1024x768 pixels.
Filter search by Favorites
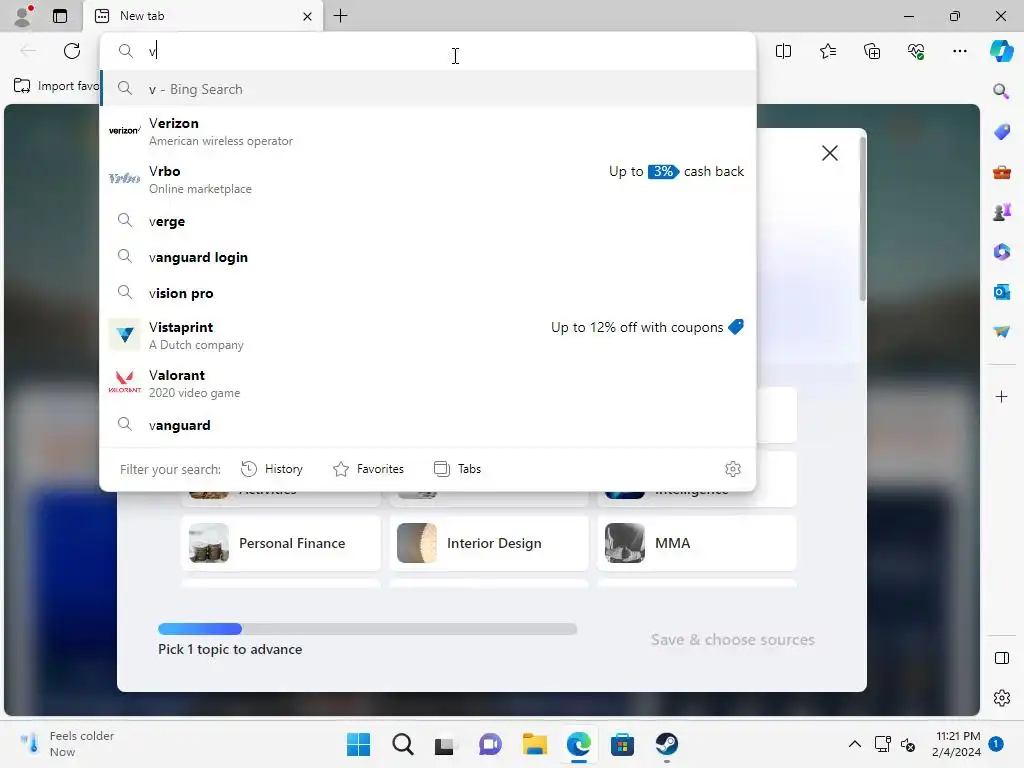pos(368,469)
